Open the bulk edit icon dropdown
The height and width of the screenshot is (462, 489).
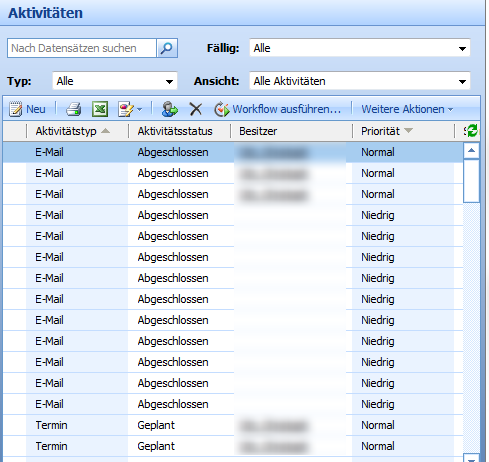point(130,109)
